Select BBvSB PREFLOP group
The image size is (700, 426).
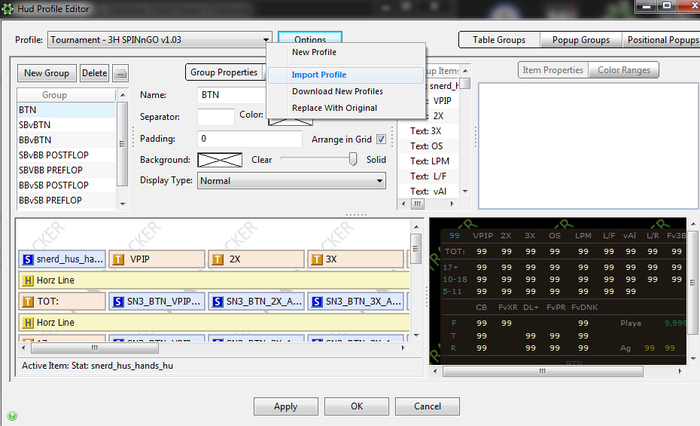point(66,200)
